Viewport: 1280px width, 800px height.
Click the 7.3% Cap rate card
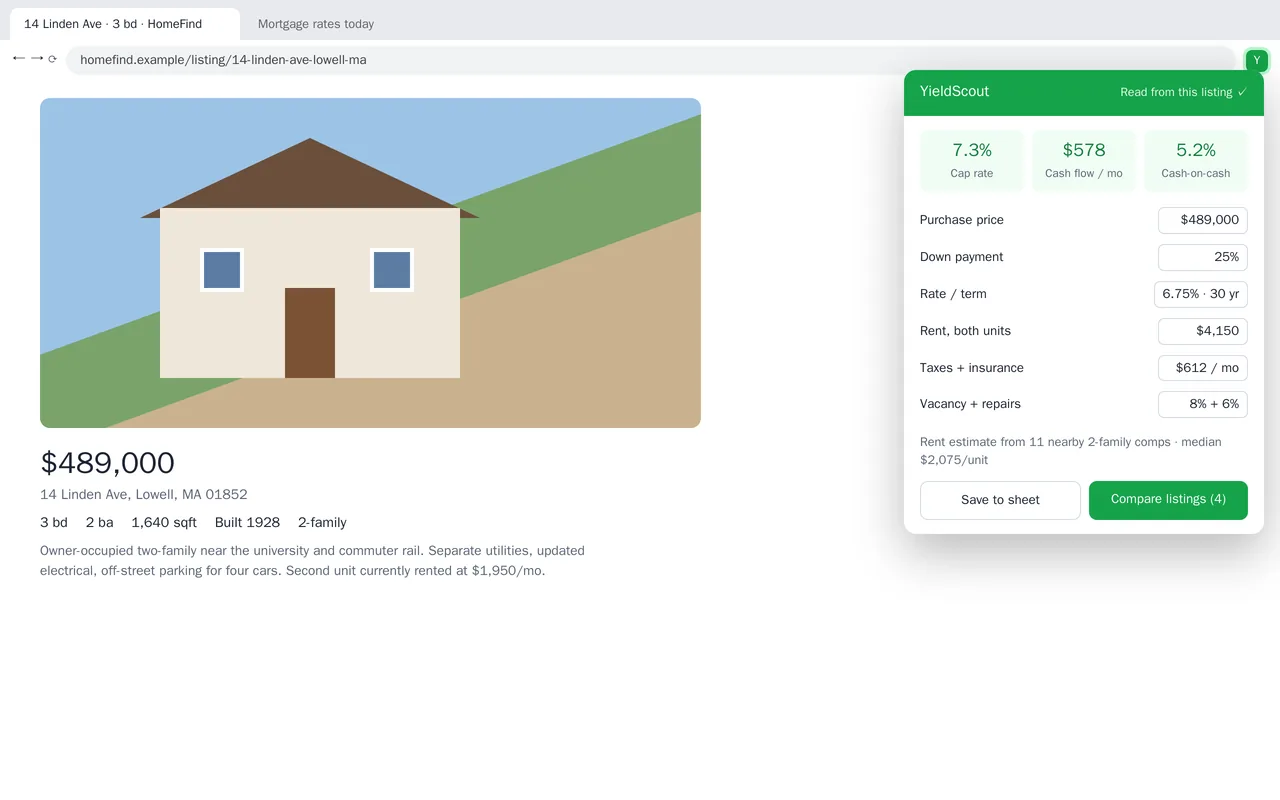(972, 161)
